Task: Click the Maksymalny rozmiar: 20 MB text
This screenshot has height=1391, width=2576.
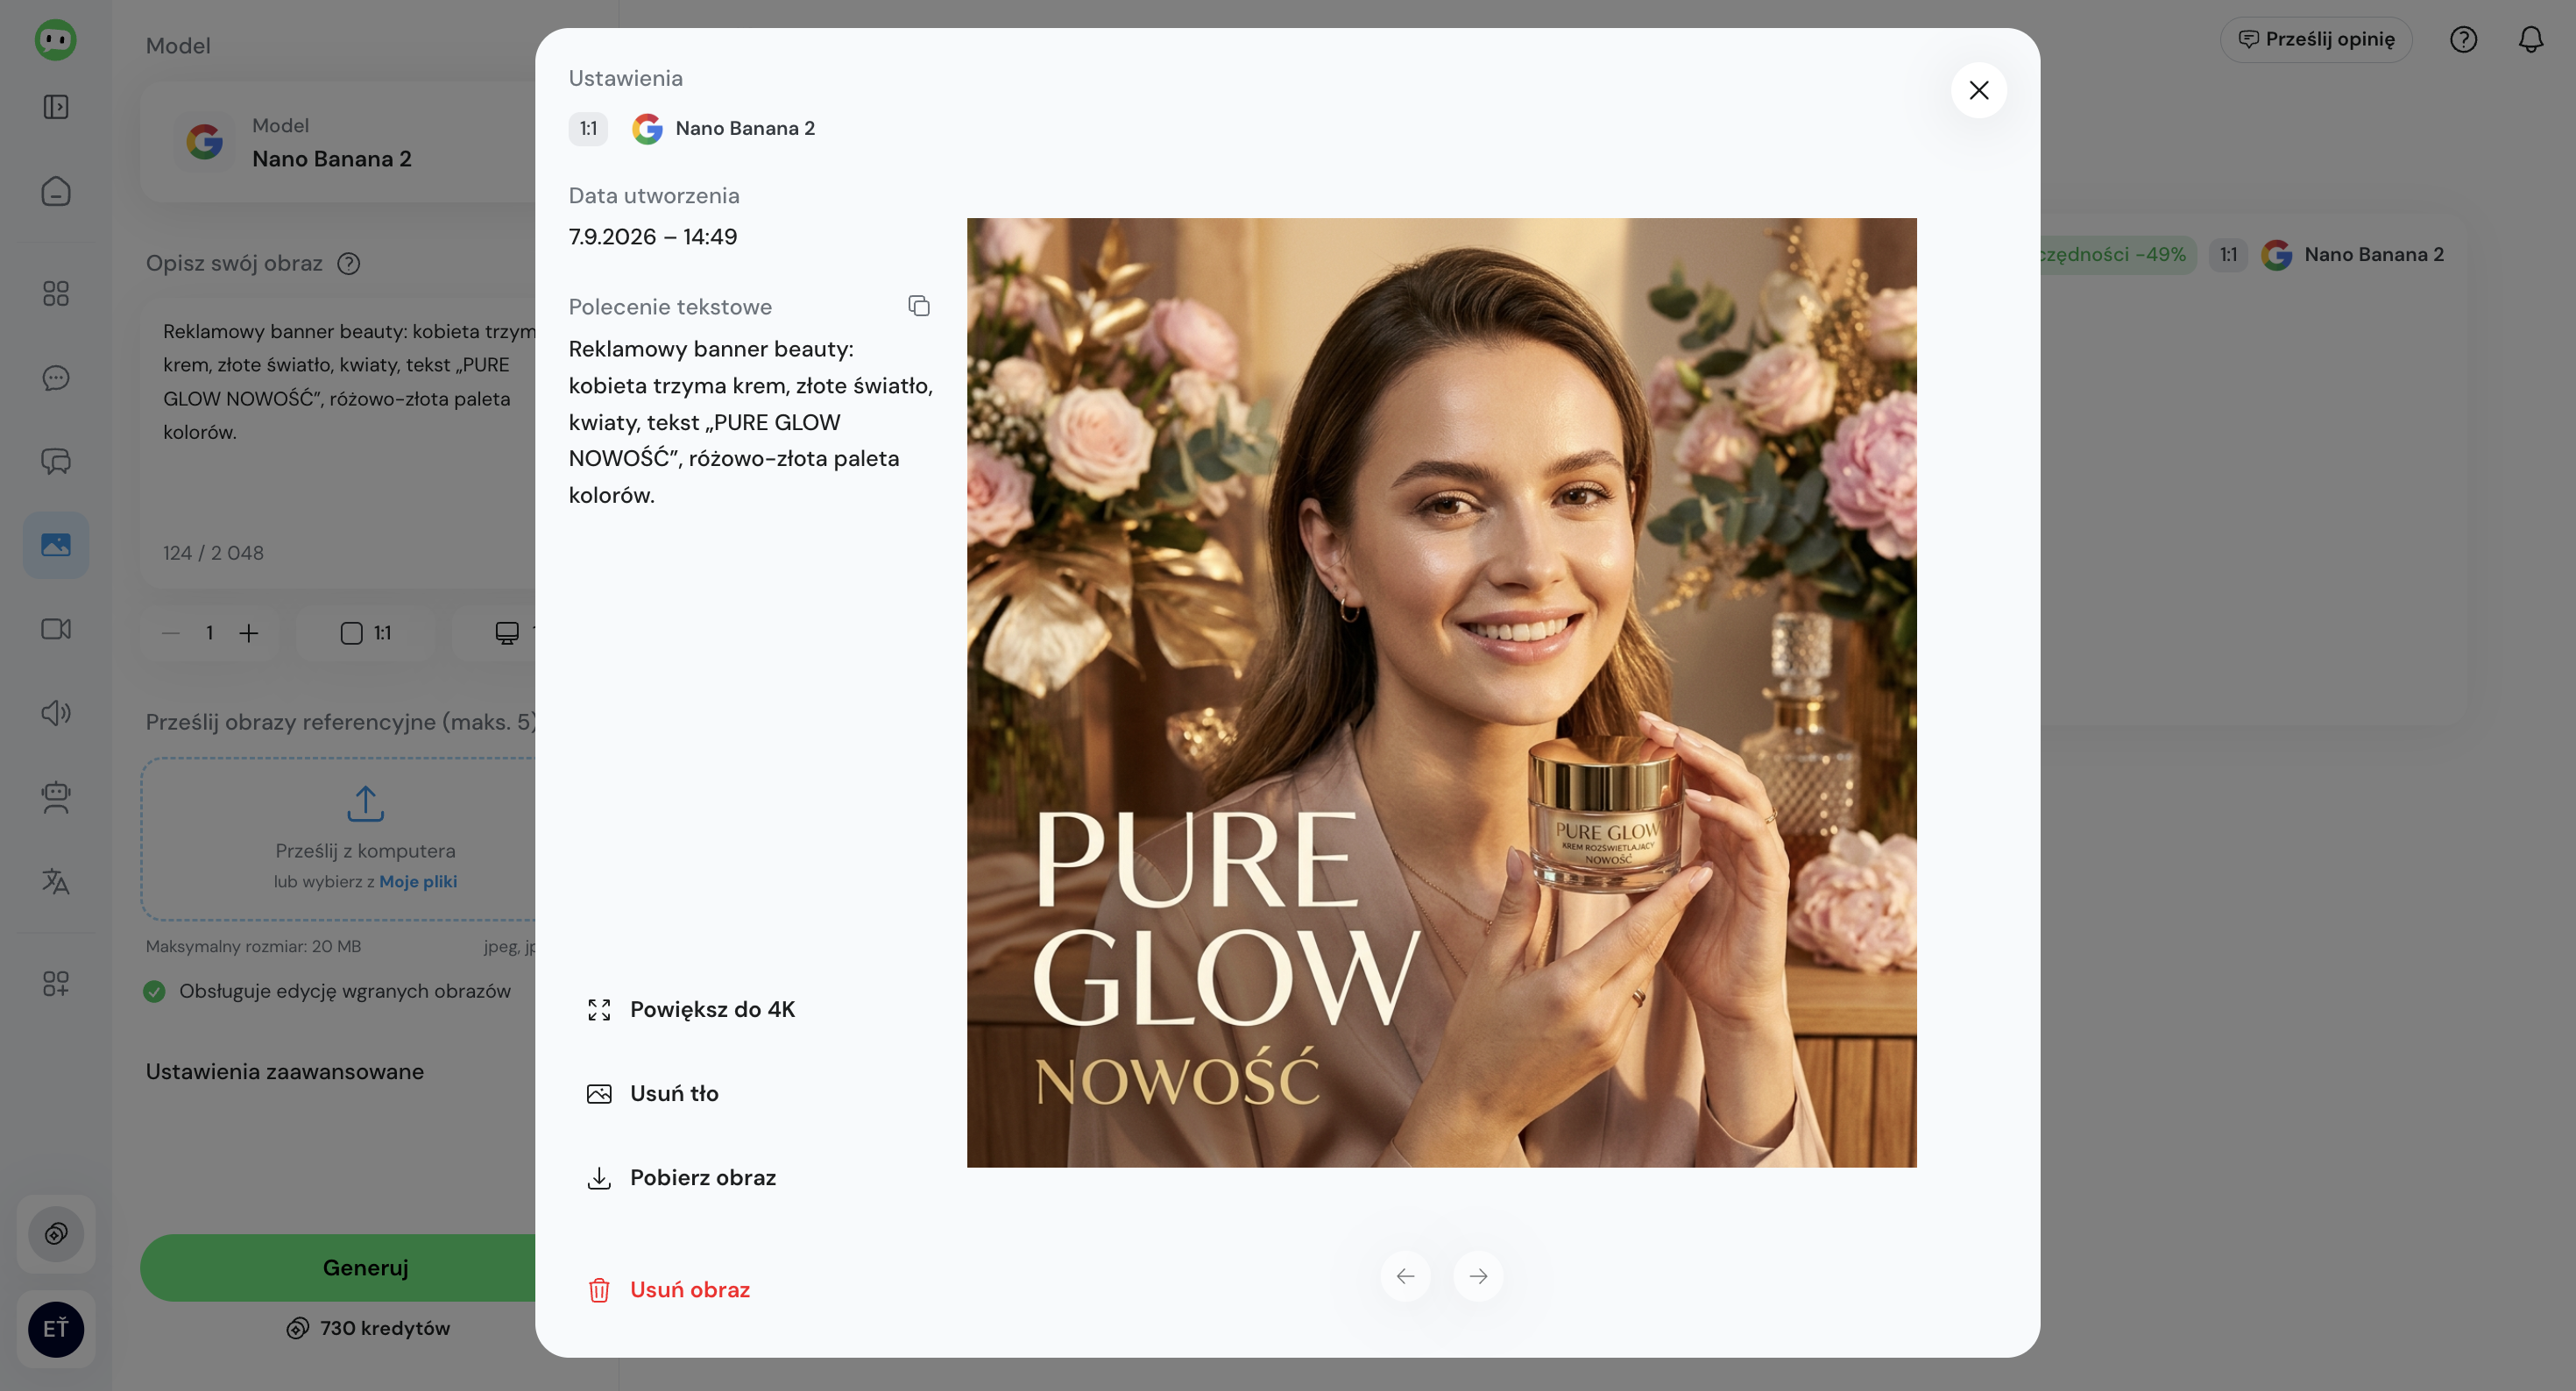Action: (254, 946)
